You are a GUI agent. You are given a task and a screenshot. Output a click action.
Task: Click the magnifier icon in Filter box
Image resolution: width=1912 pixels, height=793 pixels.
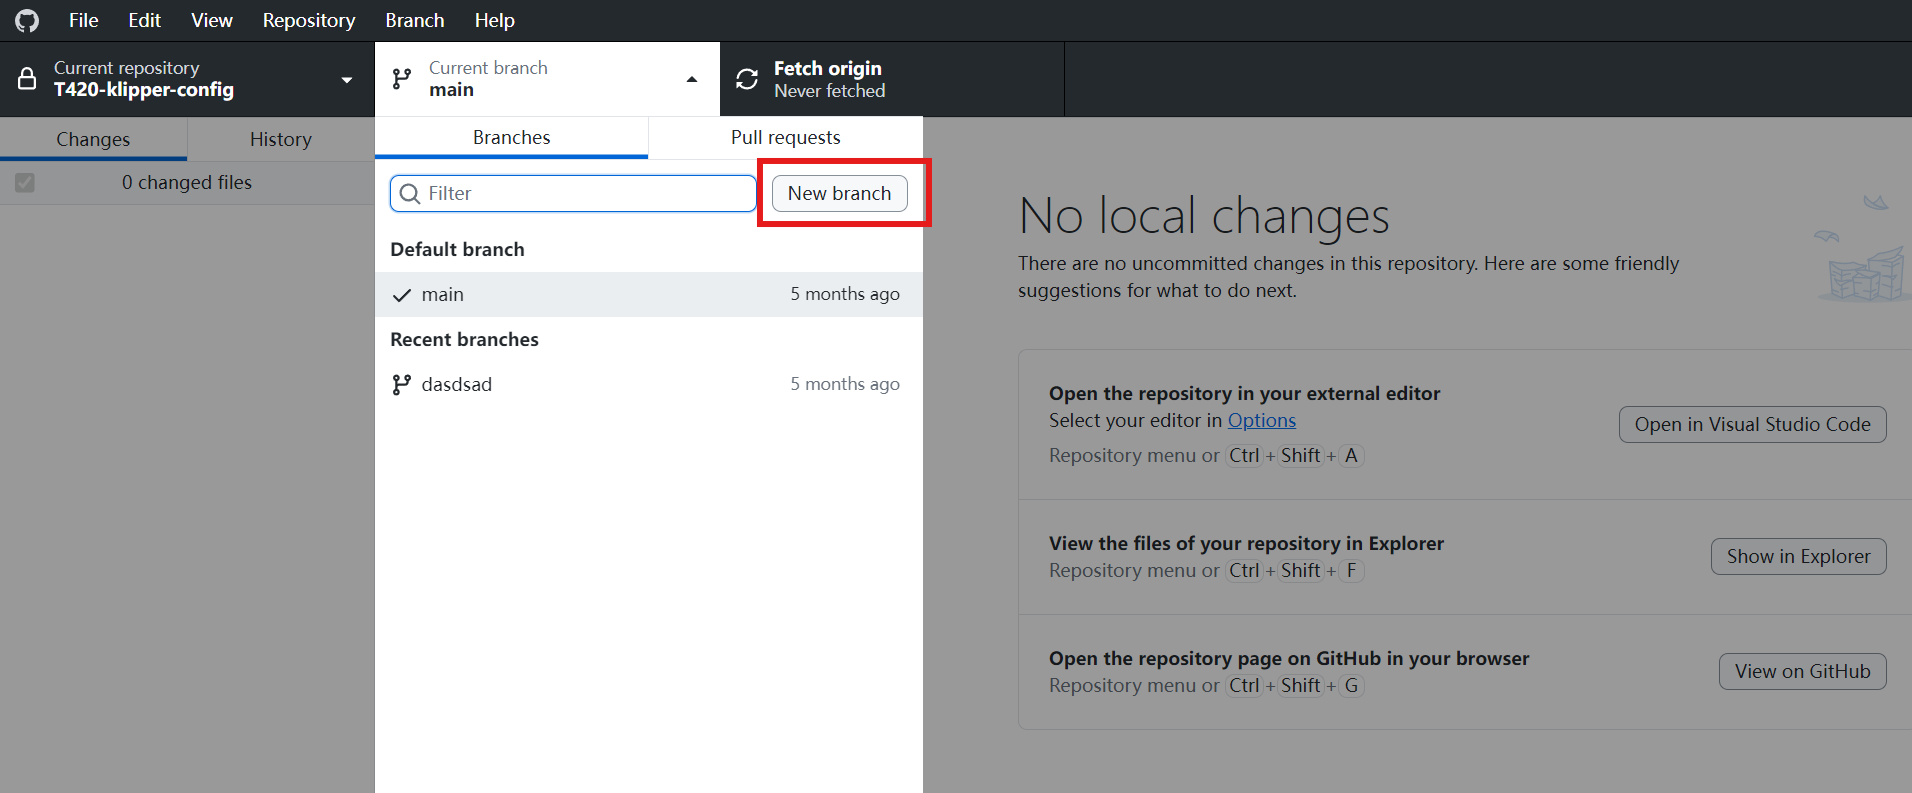409,194
